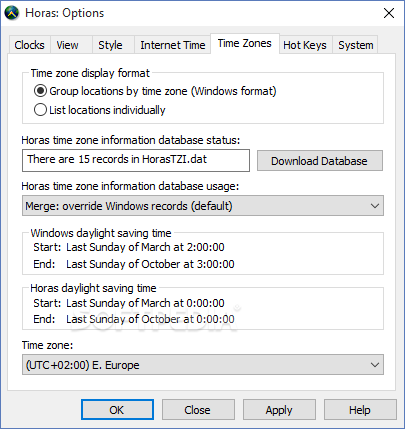
Task: Confirm with the OK button
Action: pyautogui.click(x=117, y=410)
